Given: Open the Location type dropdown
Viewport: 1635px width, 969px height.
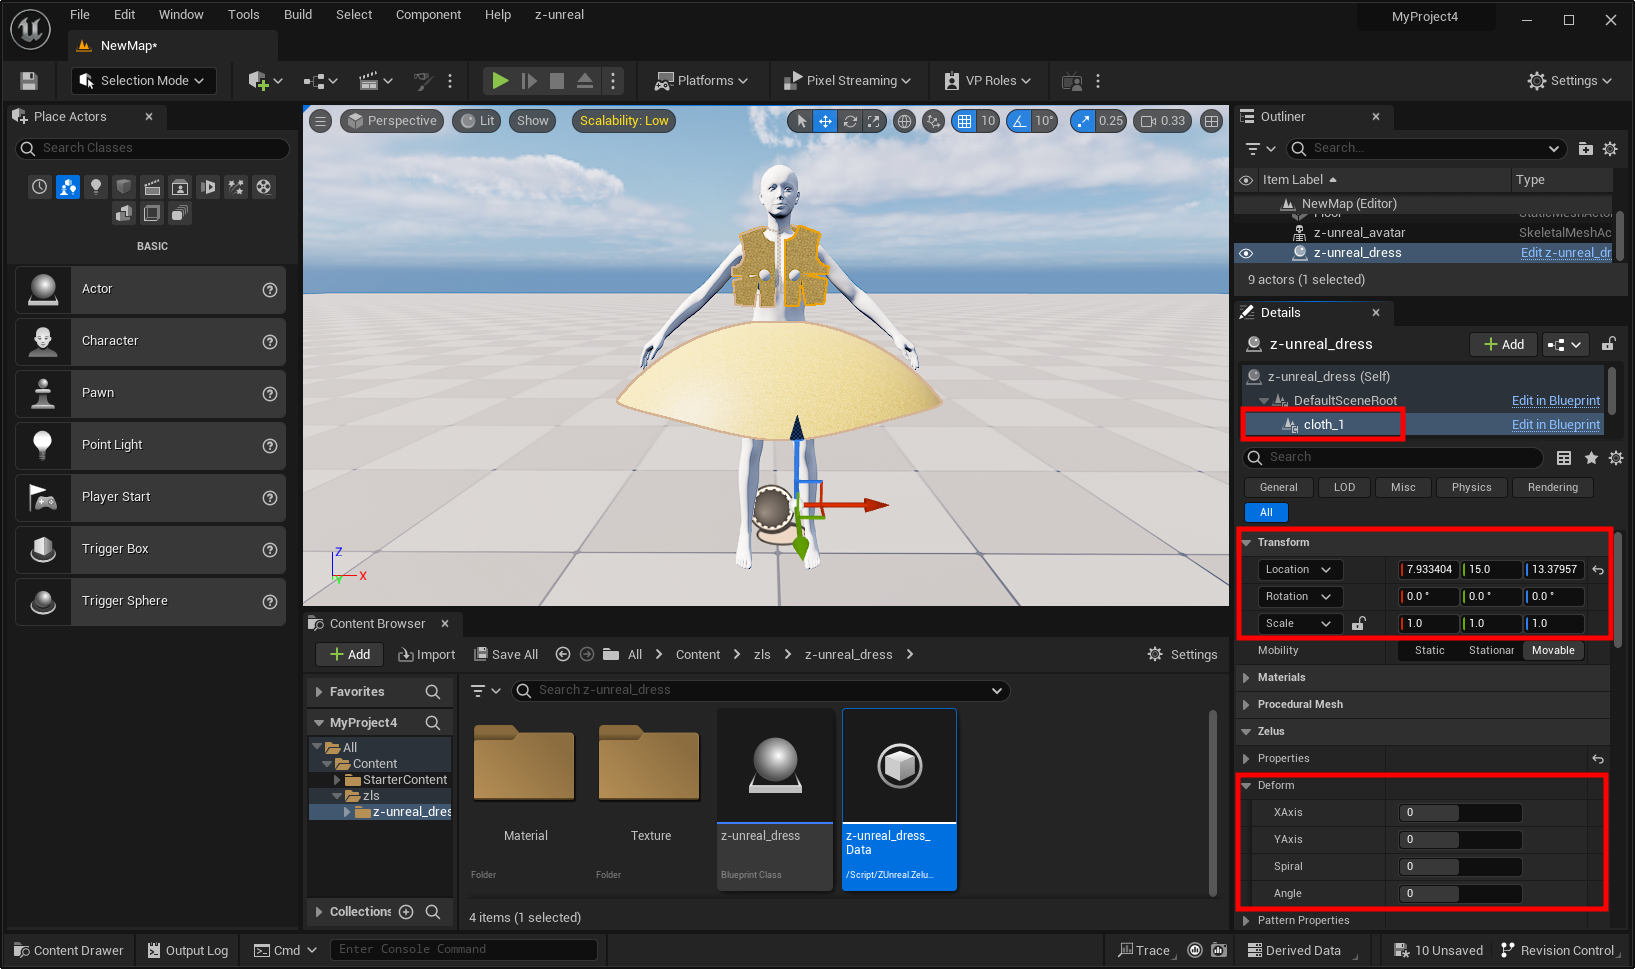Looking at the screenshot, I should (1299, 570).
